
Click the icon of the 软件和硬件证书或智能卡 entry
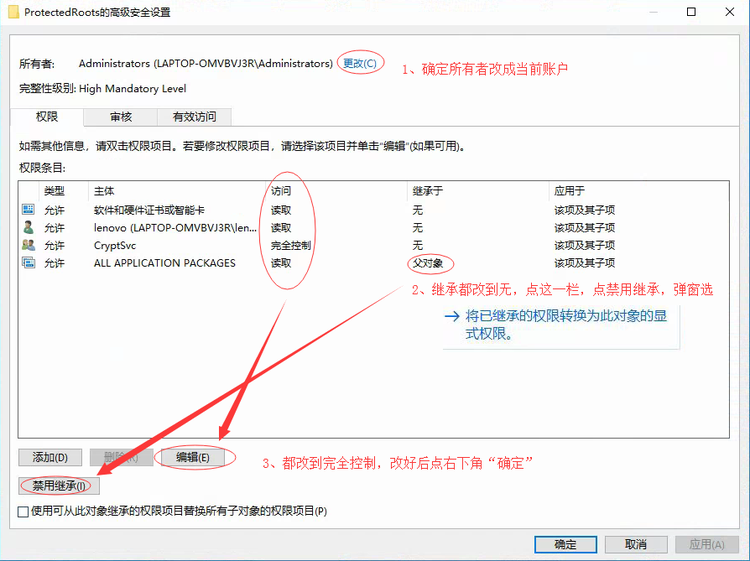click(x=28, y=210)
